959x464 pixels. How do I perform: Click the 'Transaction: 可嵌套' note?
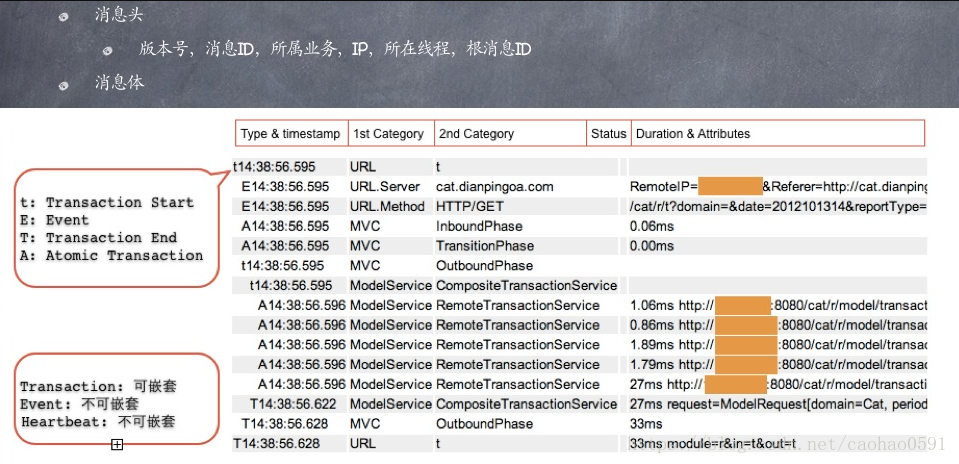[x=98, y=386]
